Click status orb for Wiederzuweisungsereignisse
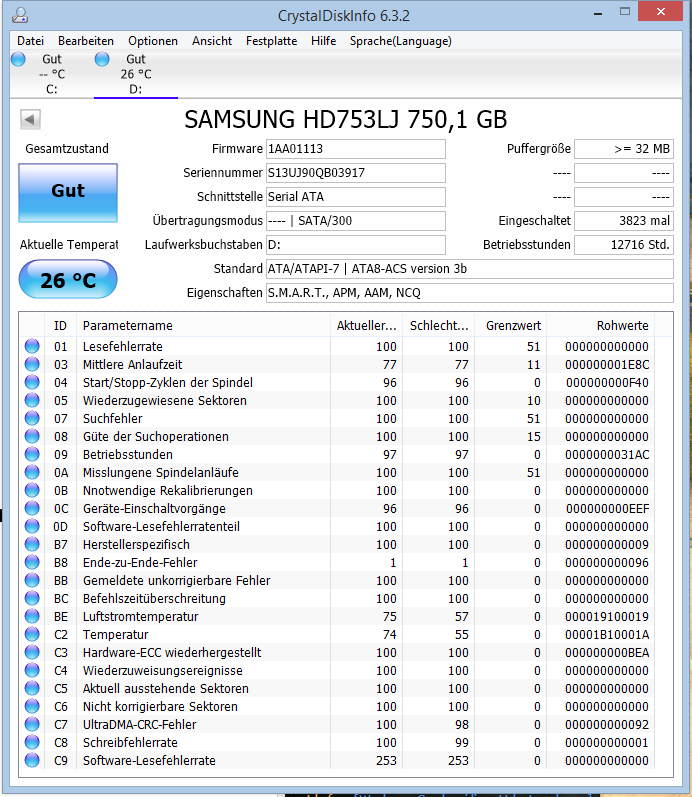The width and height of the screenshot is (692, 797). [32, 670]
